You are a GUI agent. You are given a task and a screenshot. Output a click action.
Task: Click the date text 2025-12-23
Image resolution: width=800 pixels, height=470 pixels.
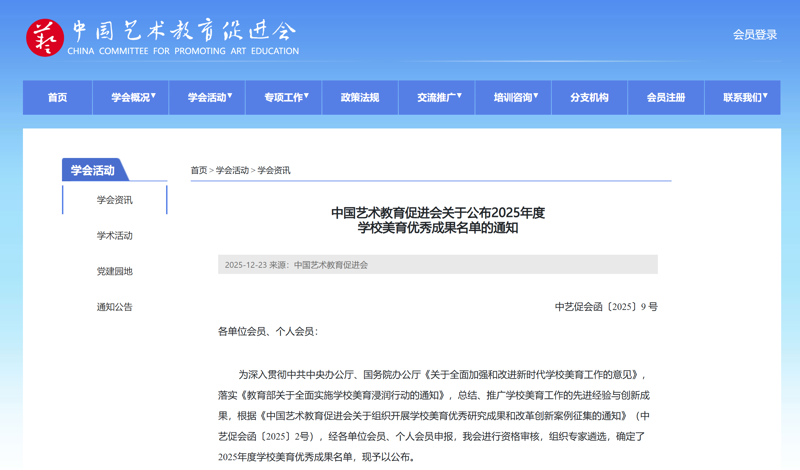246,265
